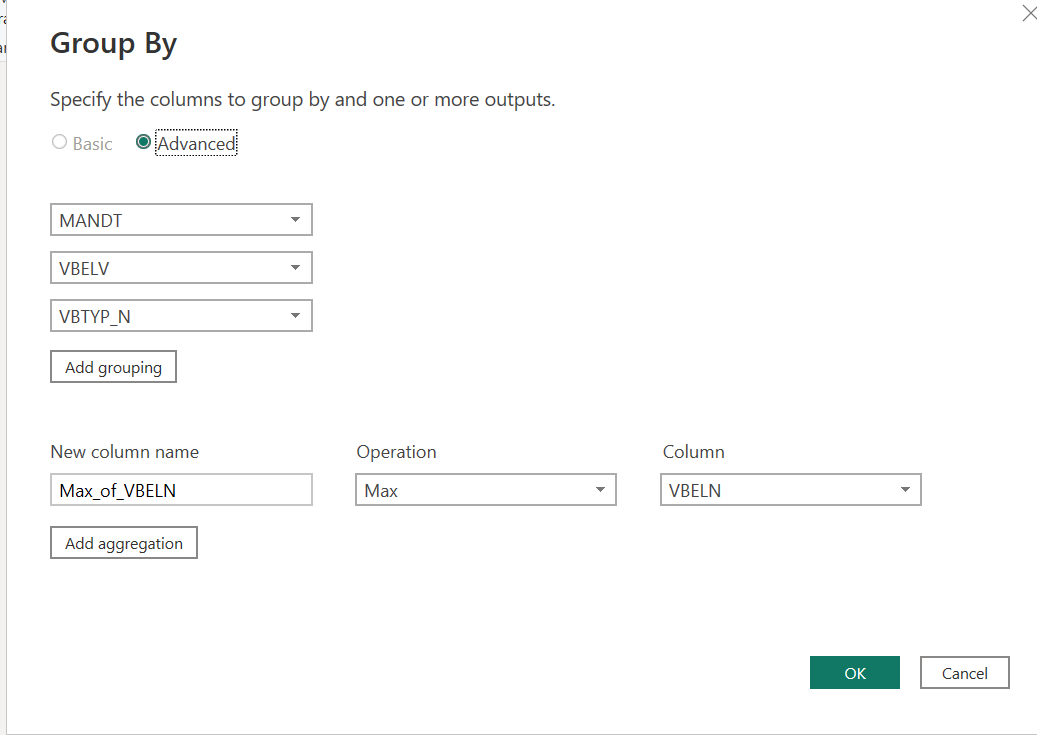
Task: Close the Group By dialog
Action: coord(1029,13)
